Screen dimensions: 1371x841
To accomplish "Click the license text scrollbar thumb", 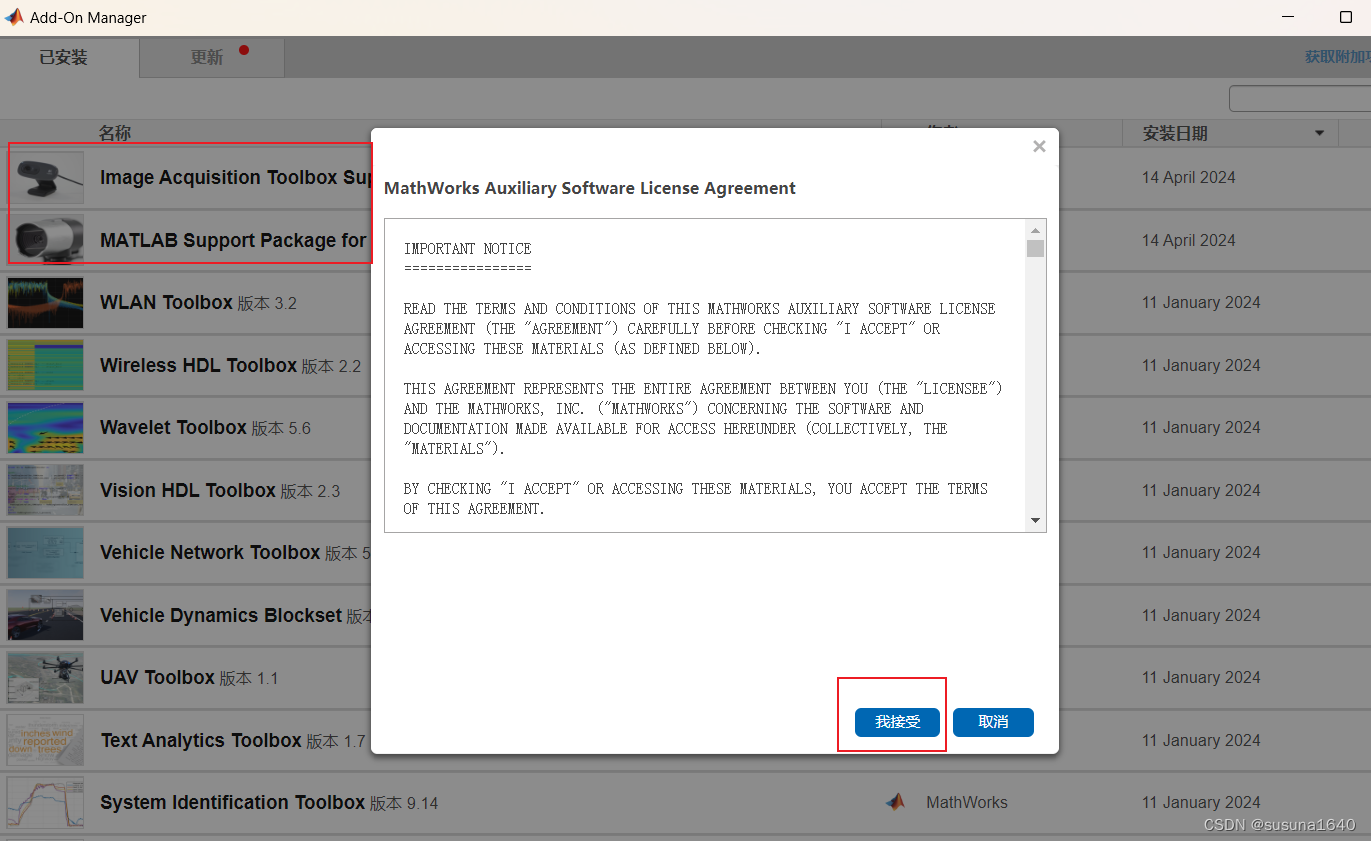I will 1035,249.
